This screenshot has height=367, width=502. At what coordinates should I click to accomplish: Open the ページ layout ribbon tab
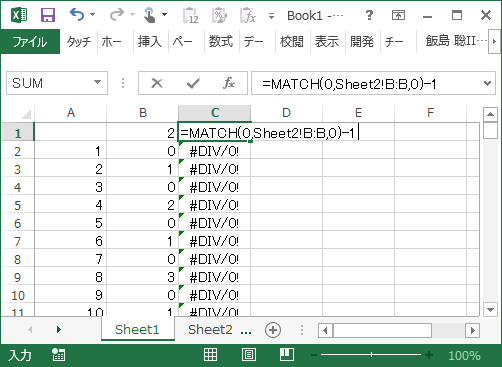coord(183,42)
